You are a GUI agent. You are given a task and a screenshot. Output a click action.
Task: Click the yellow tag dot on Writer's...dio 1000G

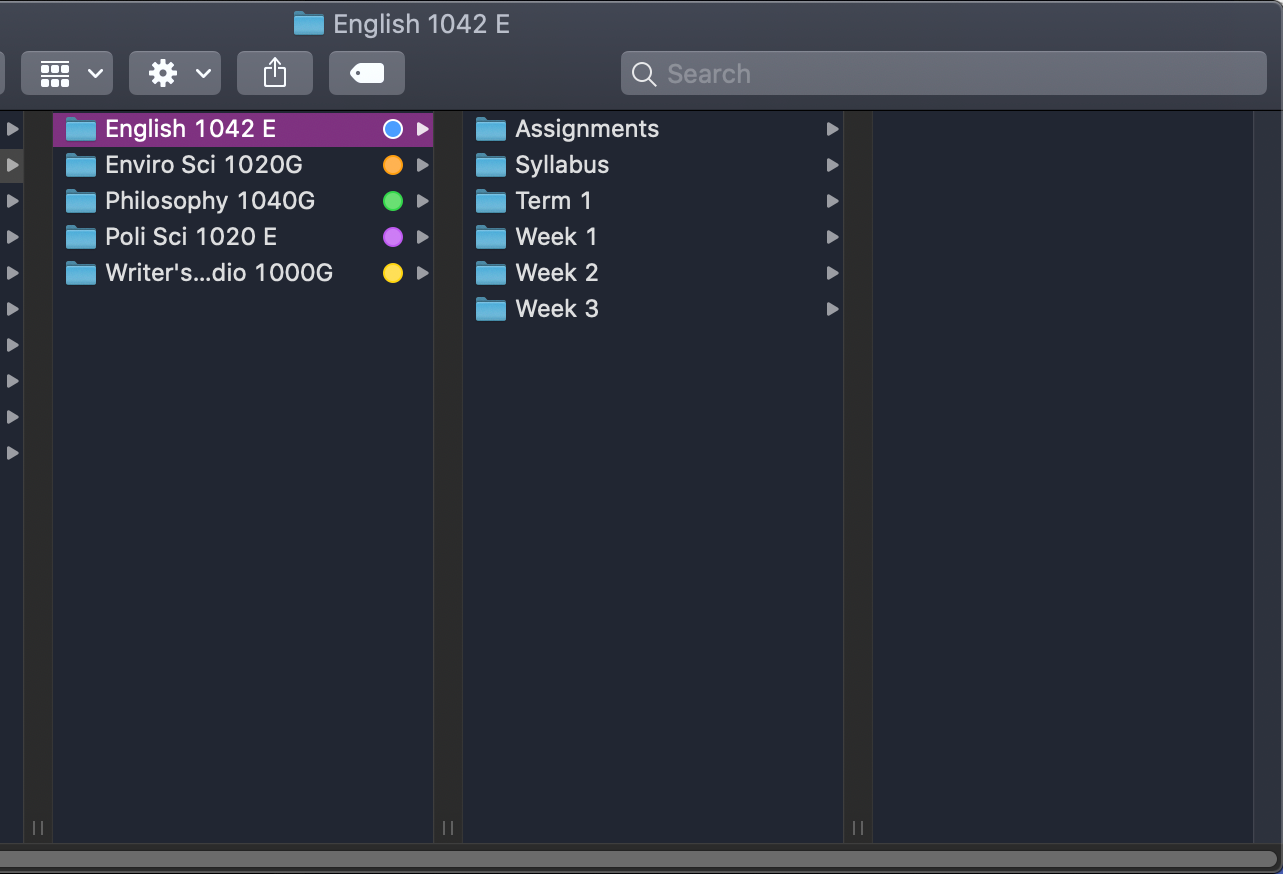coord(393,273)
